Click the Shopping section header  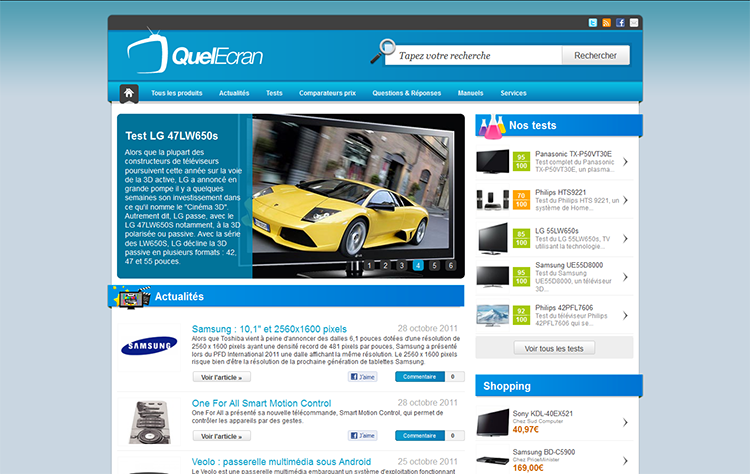pyautogui.click(x=559, y=386)
